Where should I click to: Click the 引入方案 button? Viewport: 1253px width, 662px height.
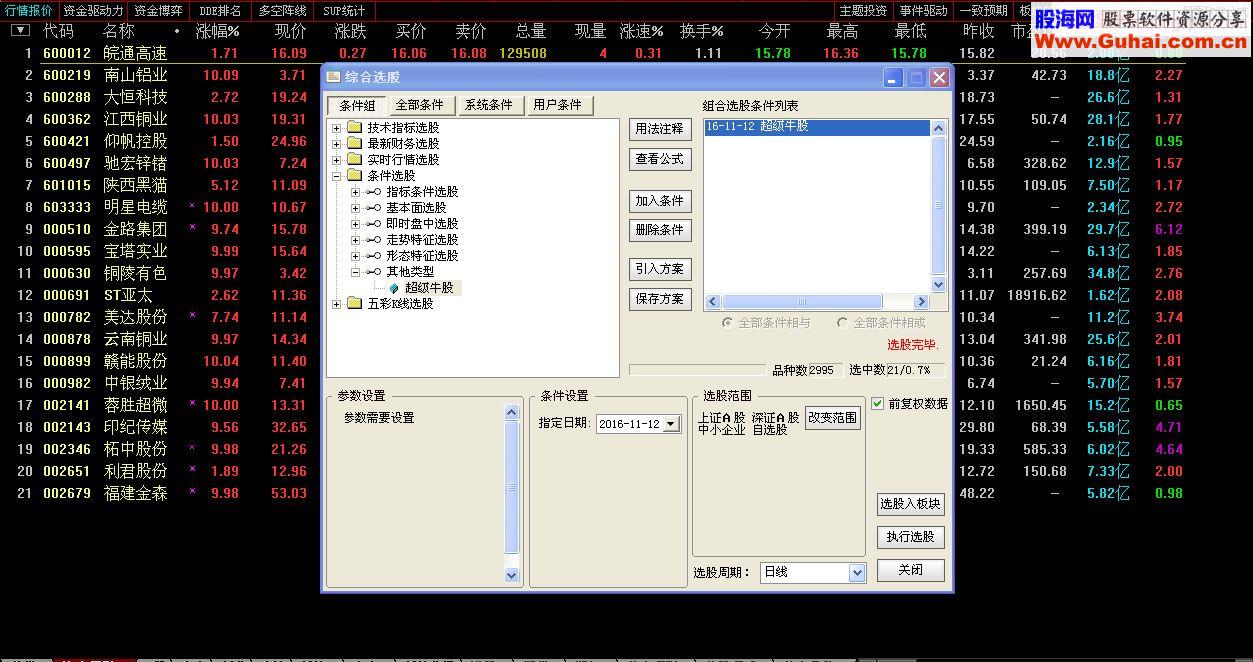click(660, 269)
